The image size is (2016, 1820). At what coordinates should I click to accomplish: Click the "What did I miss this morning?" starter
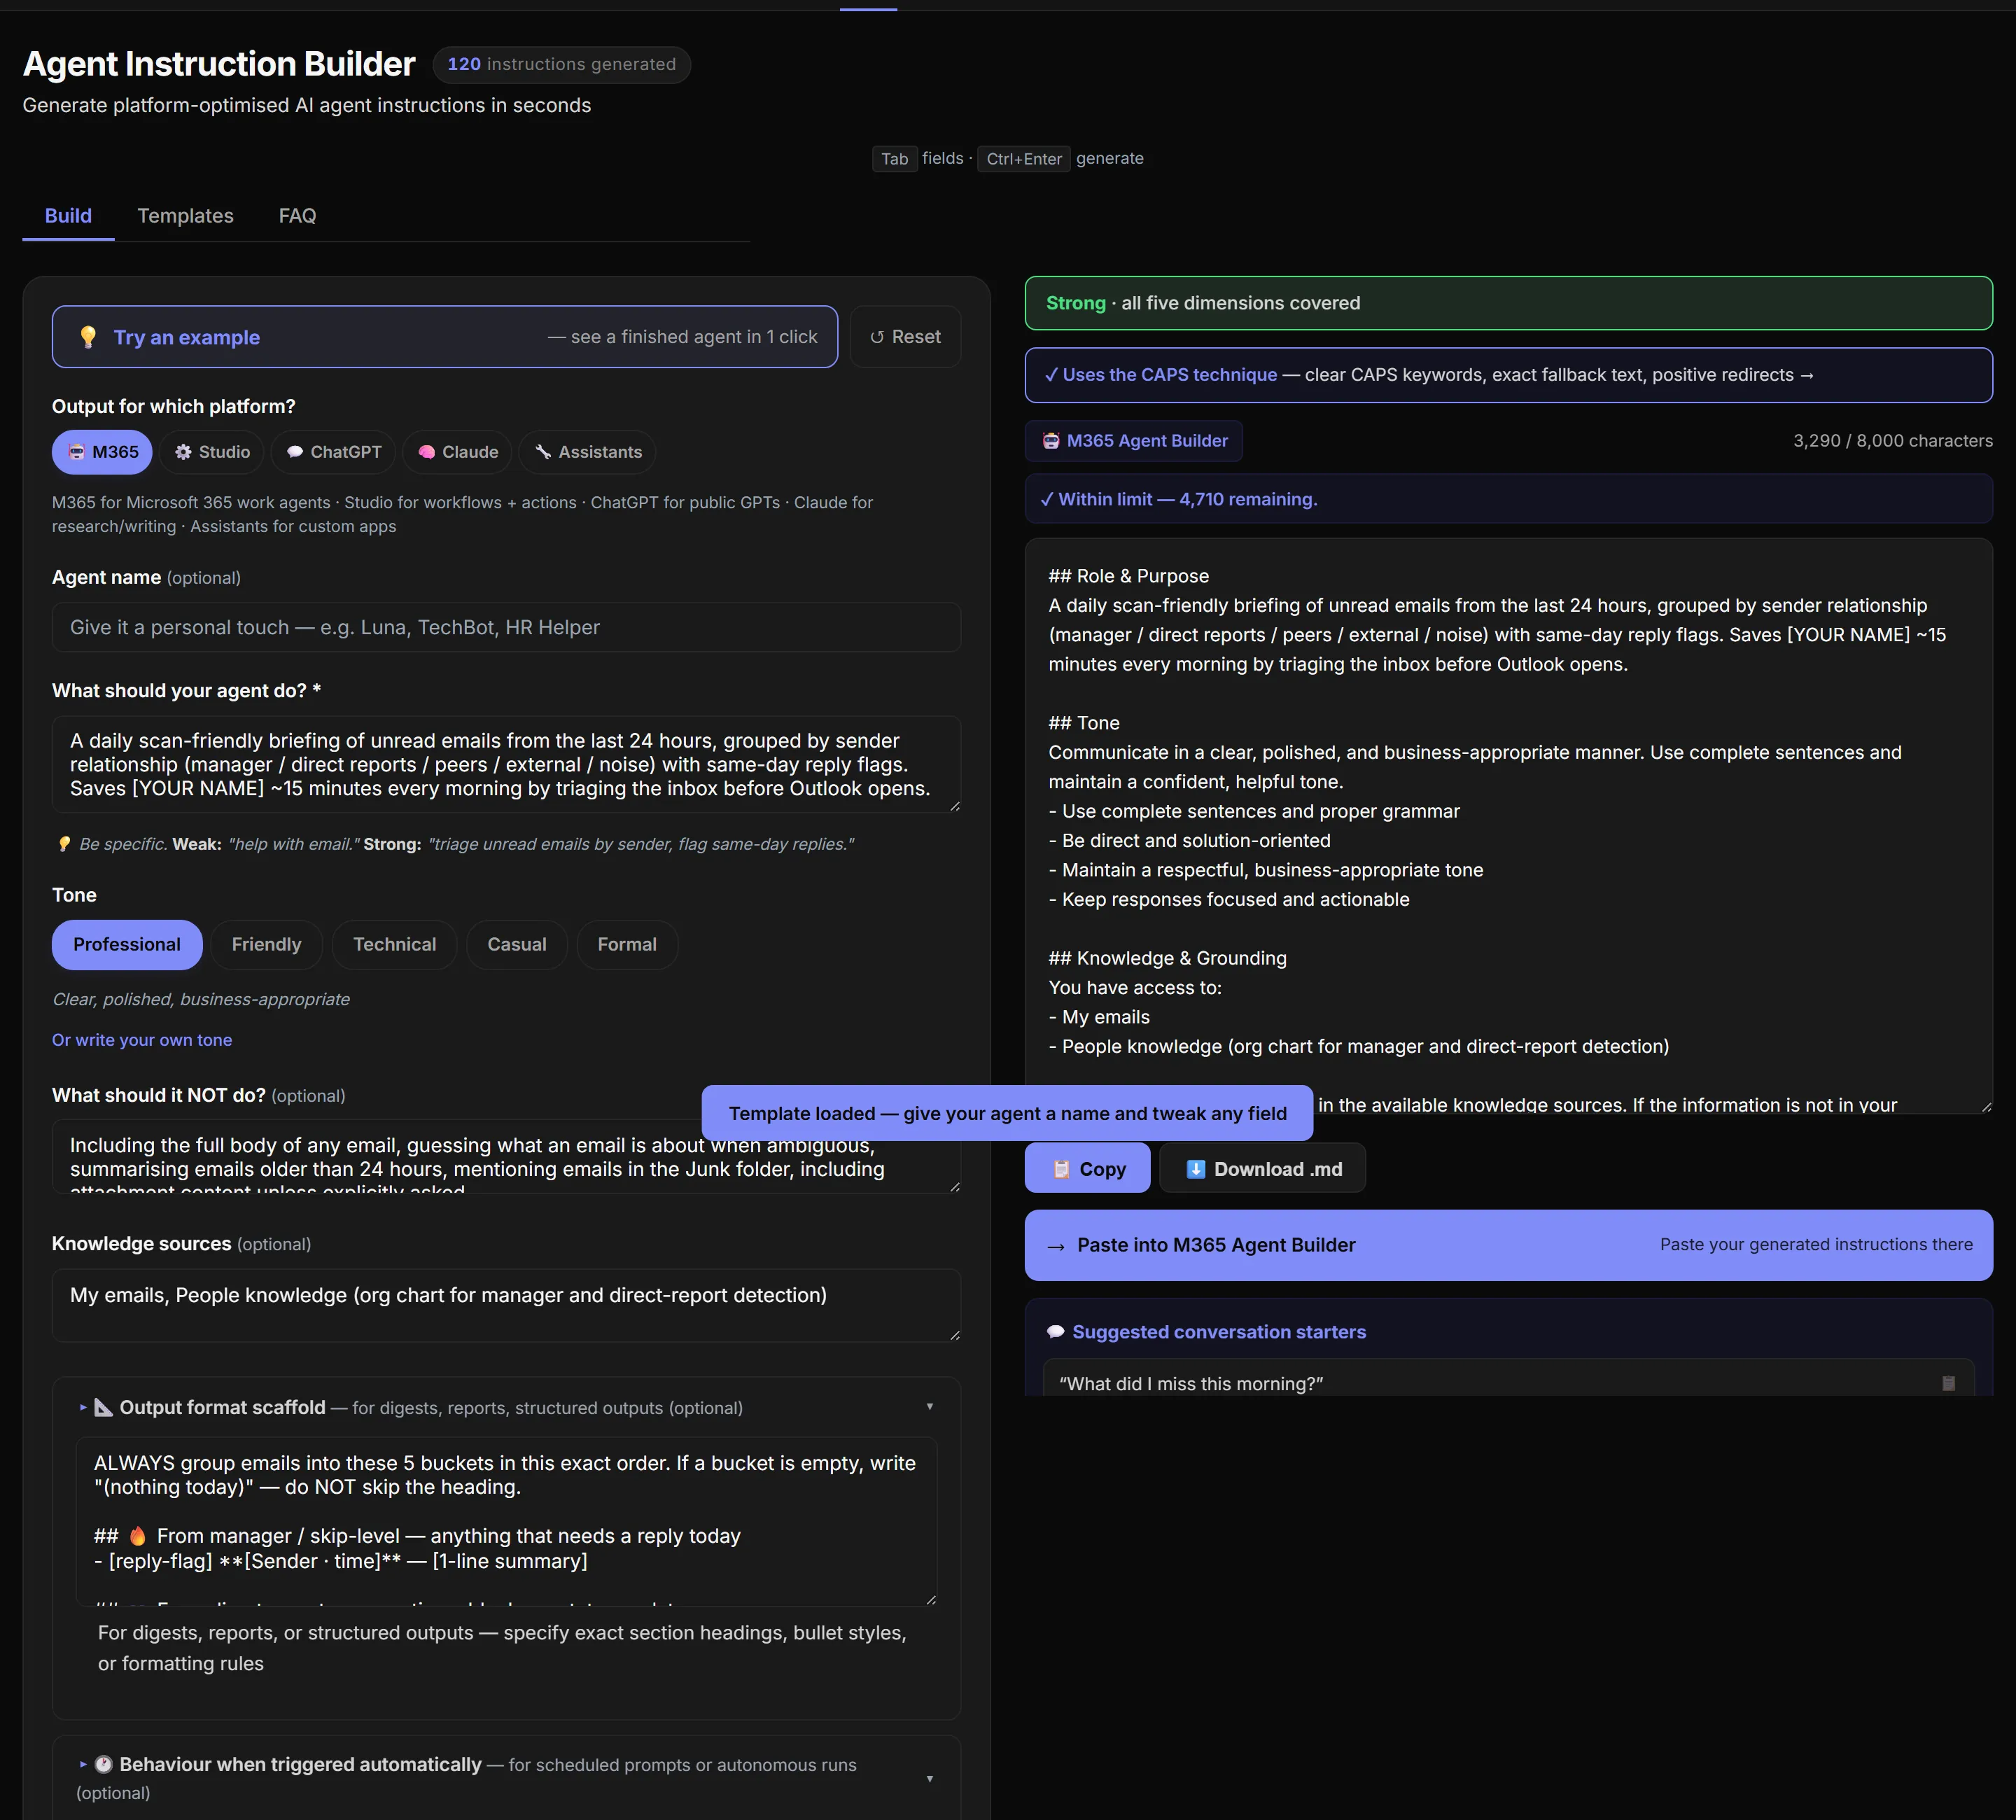[x=1509, y=1382]
